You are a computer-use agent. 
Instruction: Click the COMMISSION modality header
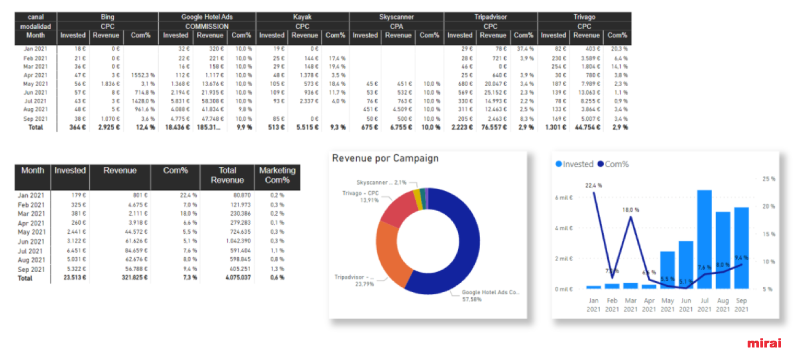click(207, 26)
